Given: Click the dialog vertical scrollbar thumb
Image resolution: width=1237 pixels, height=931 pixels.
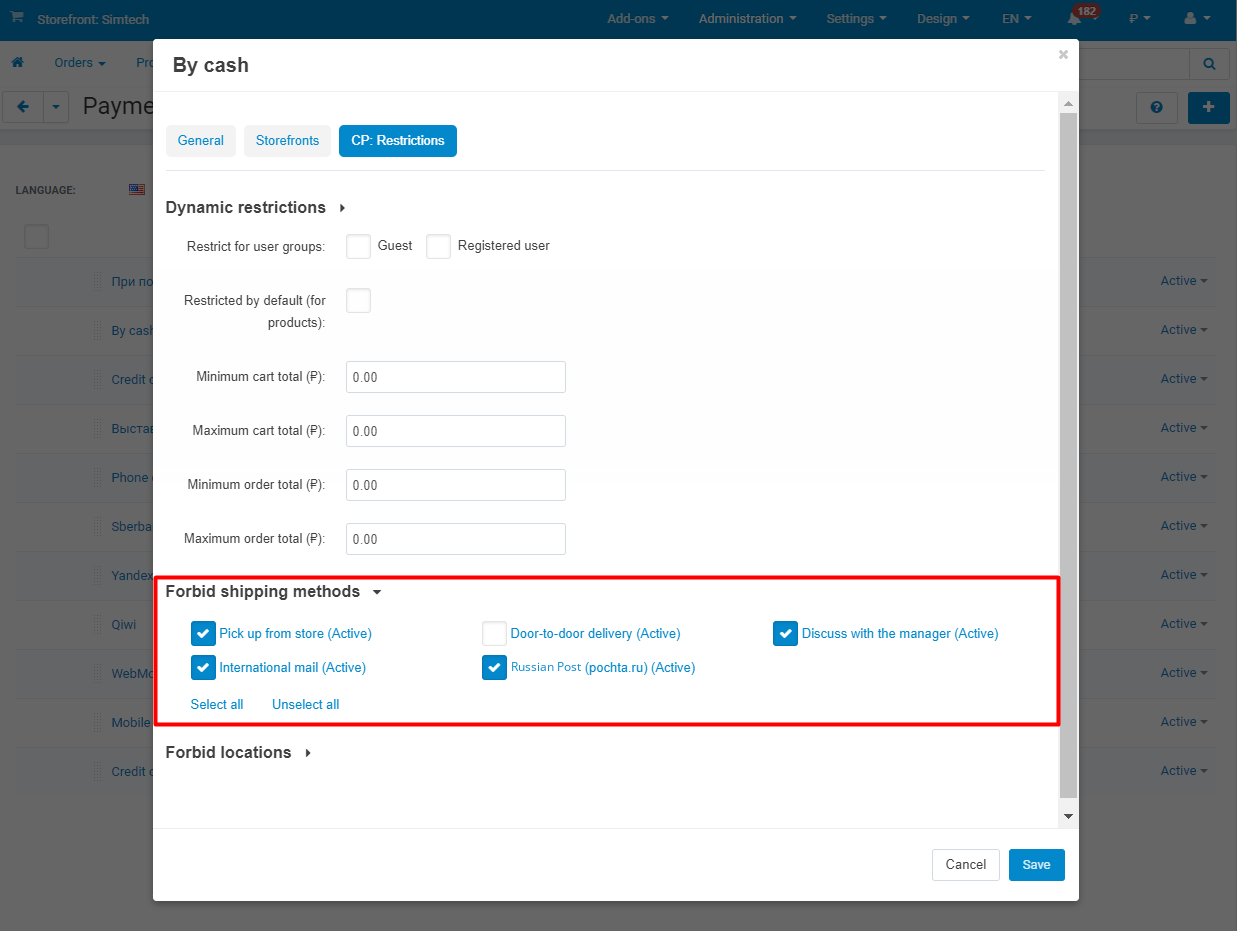Looking at the screenshot, I should (1068, 455).
